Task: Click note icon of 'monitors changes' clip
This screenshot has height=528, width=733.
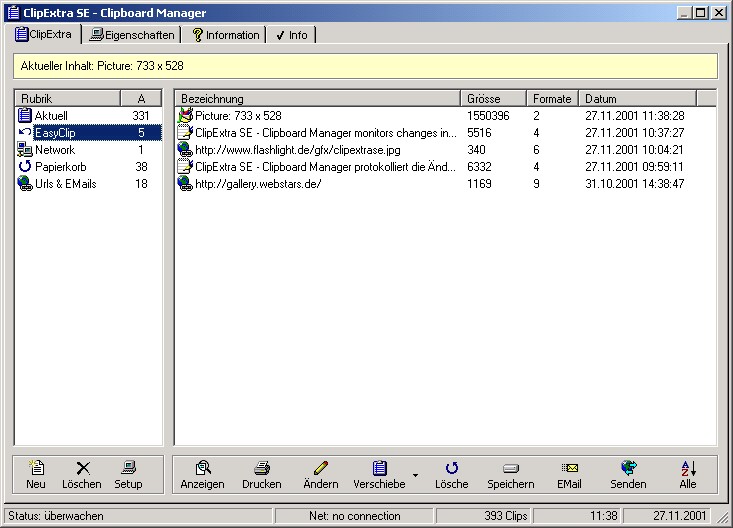Action: [185, 132]
